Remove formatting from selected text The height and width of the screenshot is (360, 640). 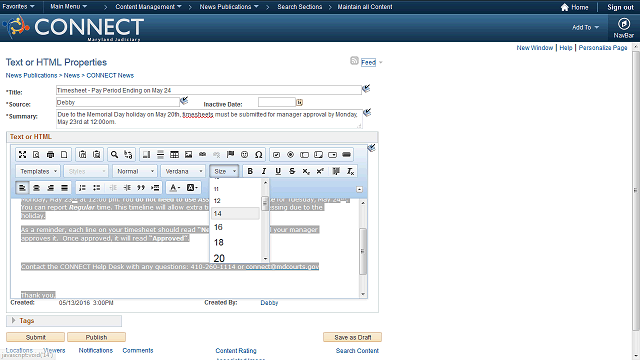[350, 171]
